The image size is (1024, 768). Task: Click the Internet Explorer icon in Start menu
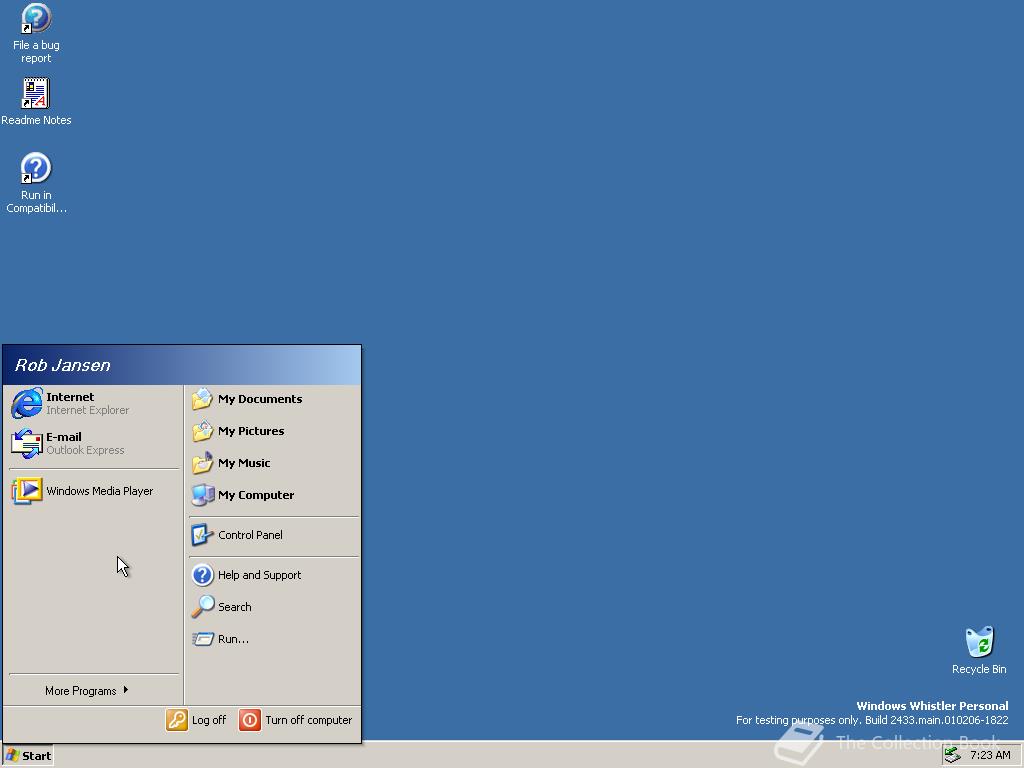pos(27,403)
